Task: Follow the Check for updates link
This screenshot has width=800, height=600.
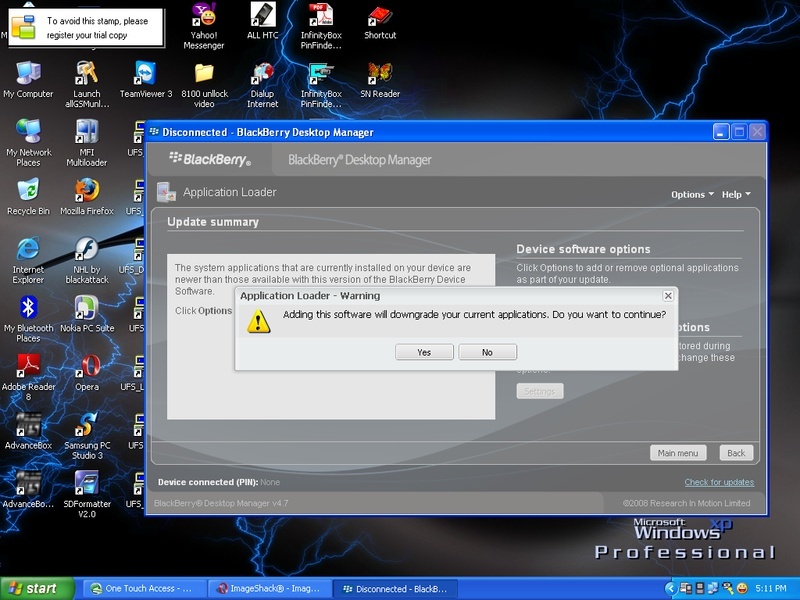Action: point(719,482)
